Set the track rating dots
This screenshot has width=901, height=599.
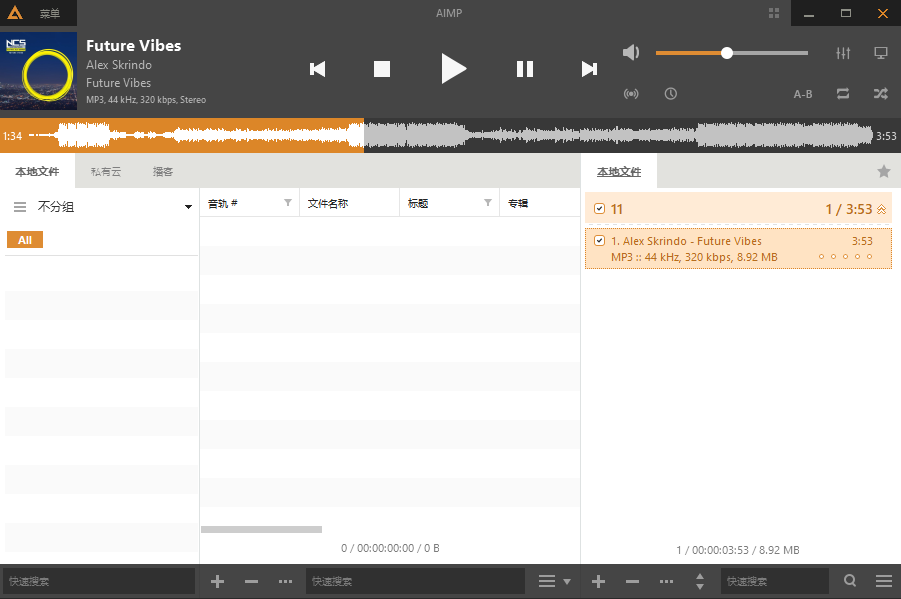(x=845, y=256)
